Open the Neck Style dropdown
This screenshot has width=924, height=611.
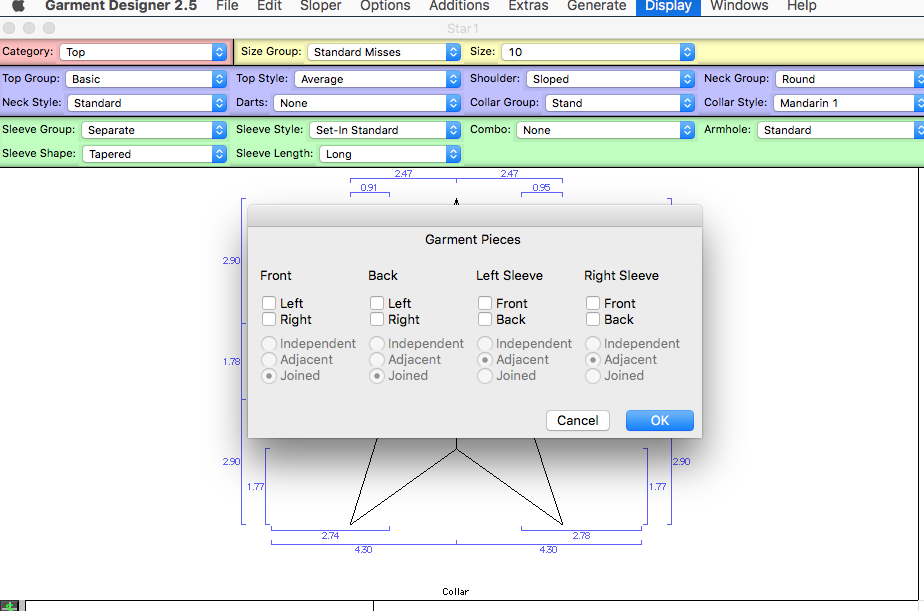tap(147, 103)
